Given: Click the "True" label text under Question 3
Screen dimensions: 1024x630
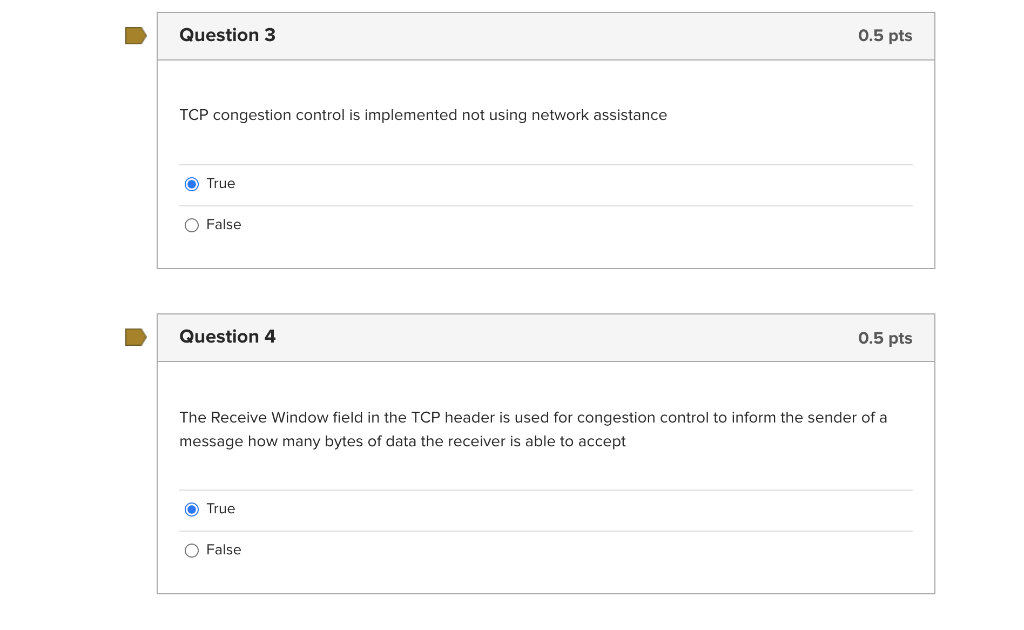Looking at the screenshot, I should (x=221, y=184).
